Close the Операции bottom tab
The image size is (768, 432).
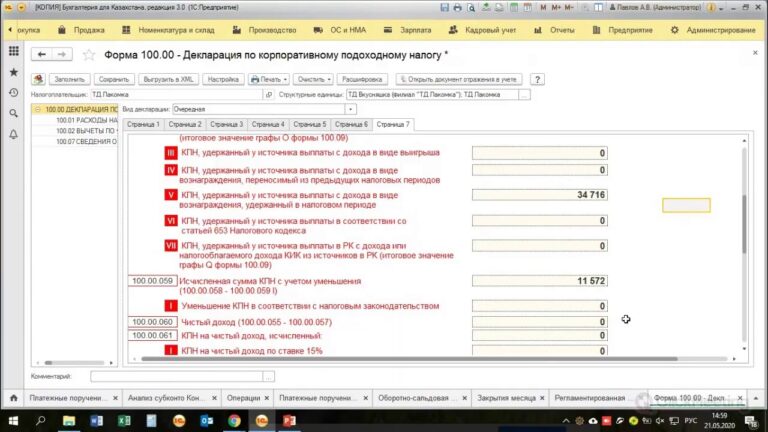point(267,398)
